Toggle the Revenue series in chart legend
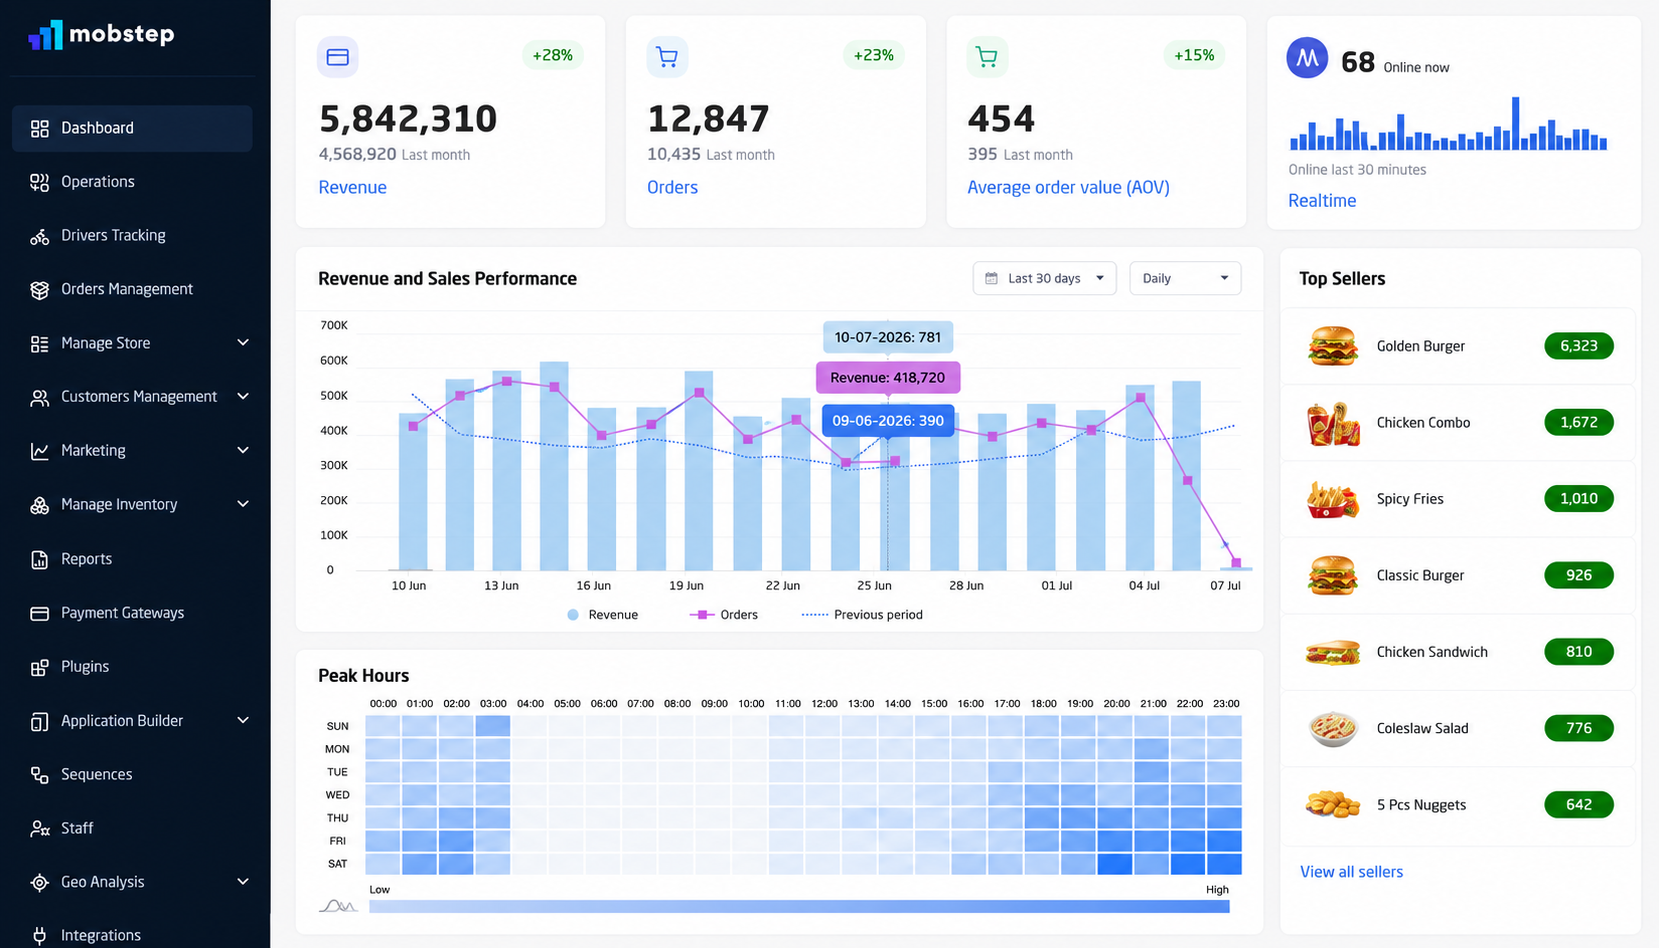1659x948 pixels. click(x=602, y=615)
